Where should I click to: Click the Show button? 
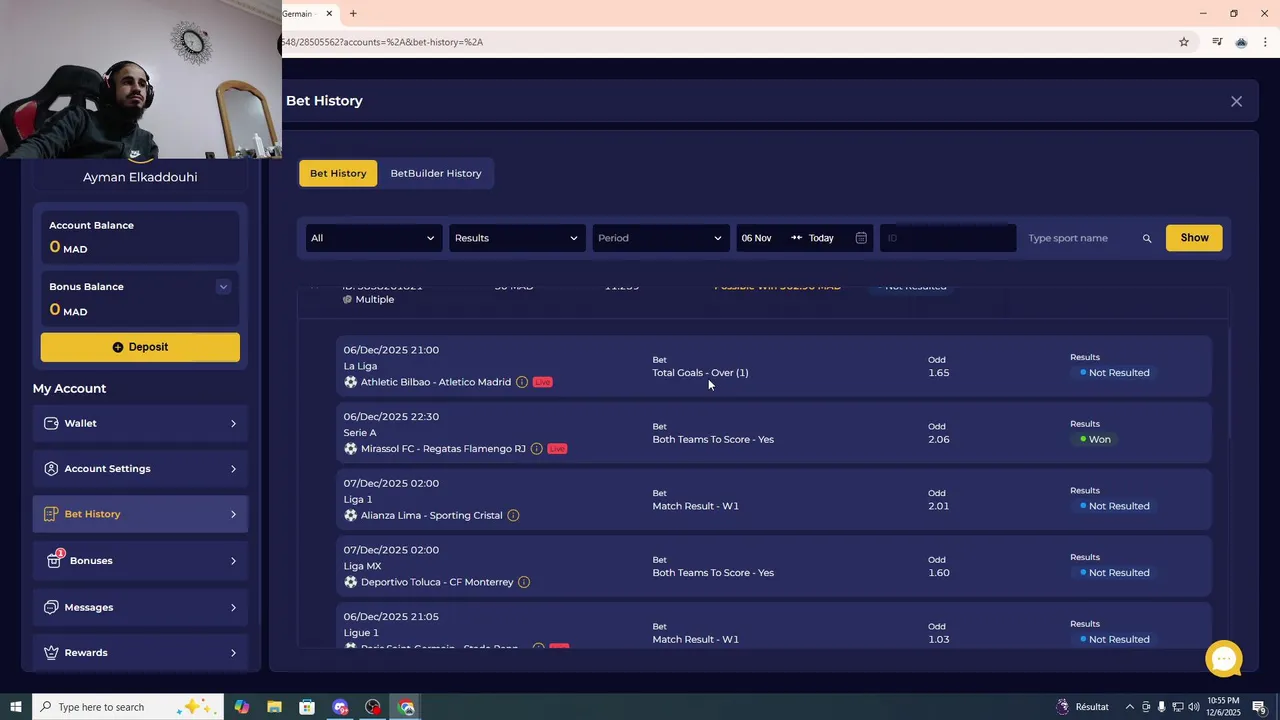1194,238
